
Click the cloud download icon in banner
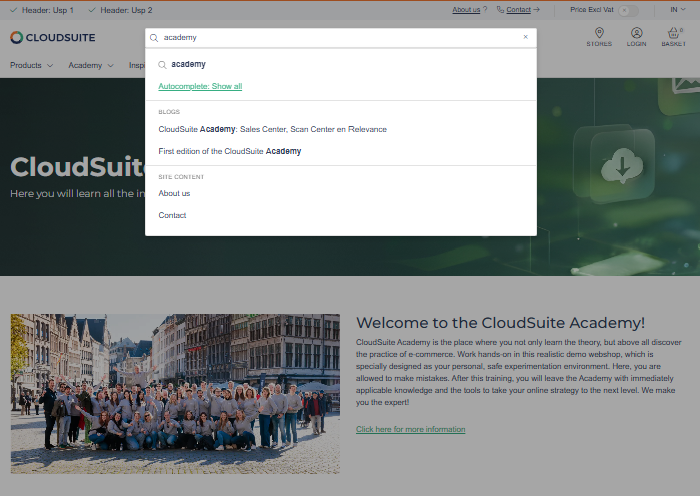(622, 165)
